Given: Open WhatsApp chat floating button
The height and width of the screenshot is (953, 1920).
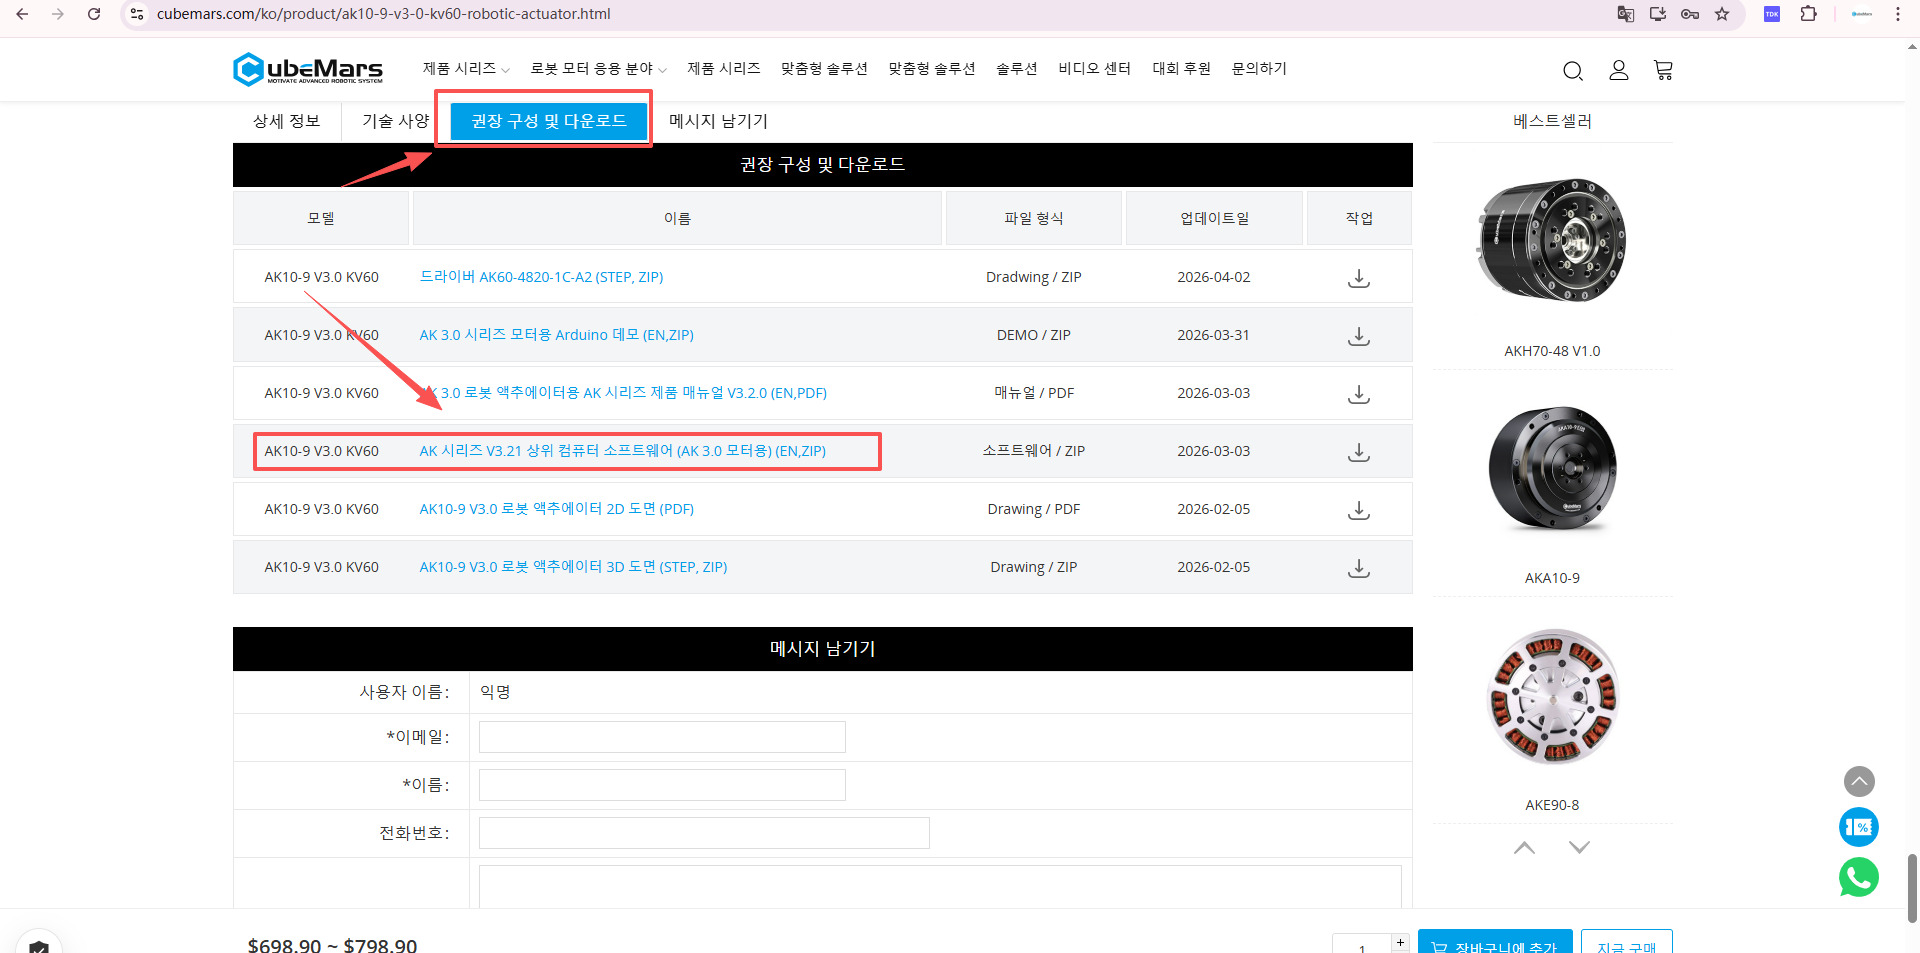Looking at the screenshot, I should [1858, 877].
